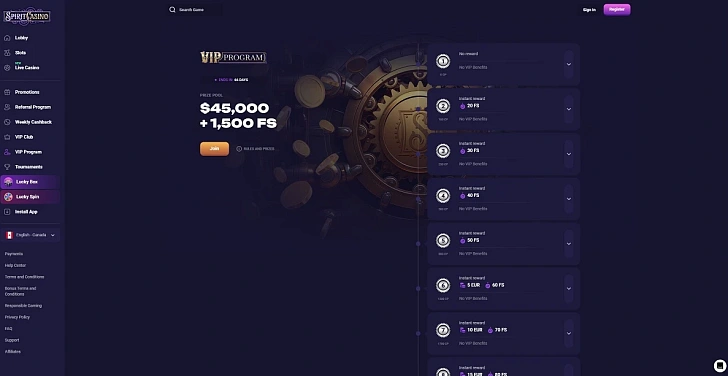Image resolution: width=728 pixels, height=376 pixels.
Task: Open the Lobby home icon
Action: pyautogui.click(x=7, y=38)
